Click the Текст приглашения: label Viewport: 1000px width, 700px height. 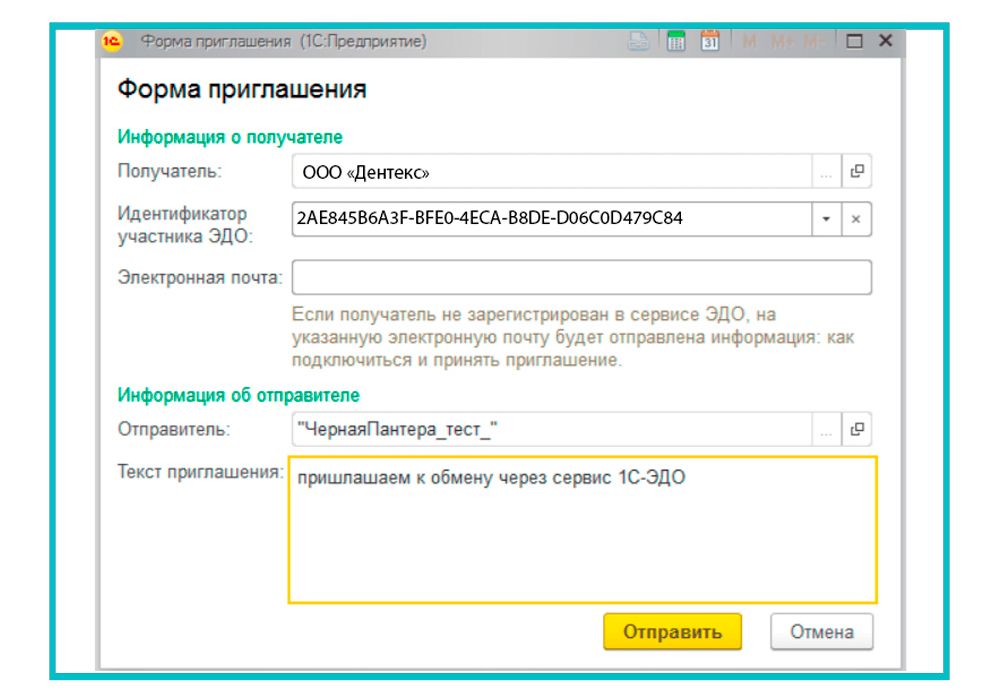(200, 472)
